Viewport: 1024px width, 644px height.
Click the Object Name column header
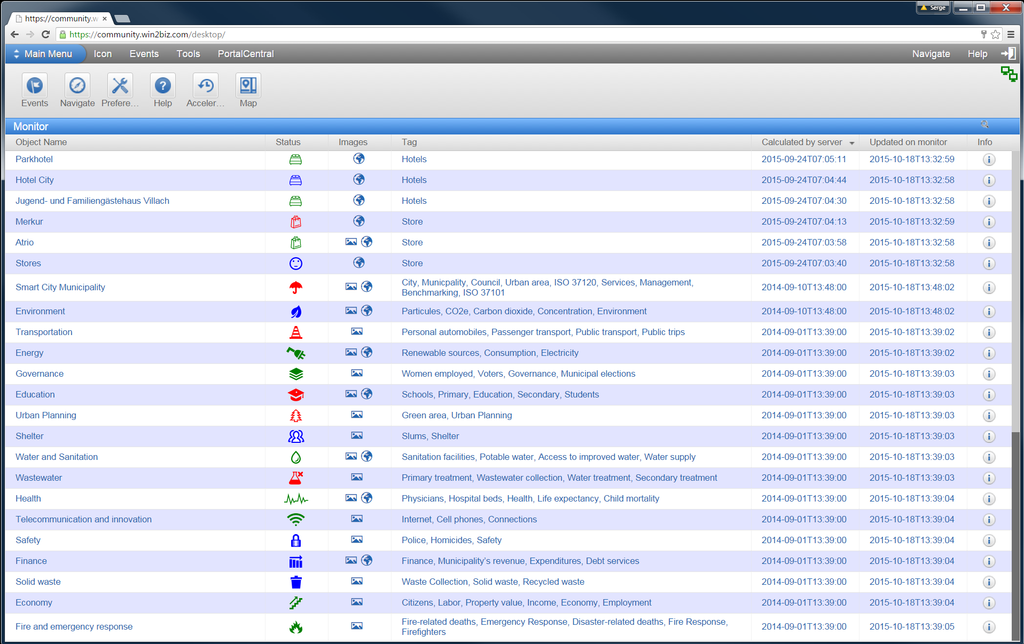click(41, 142)
